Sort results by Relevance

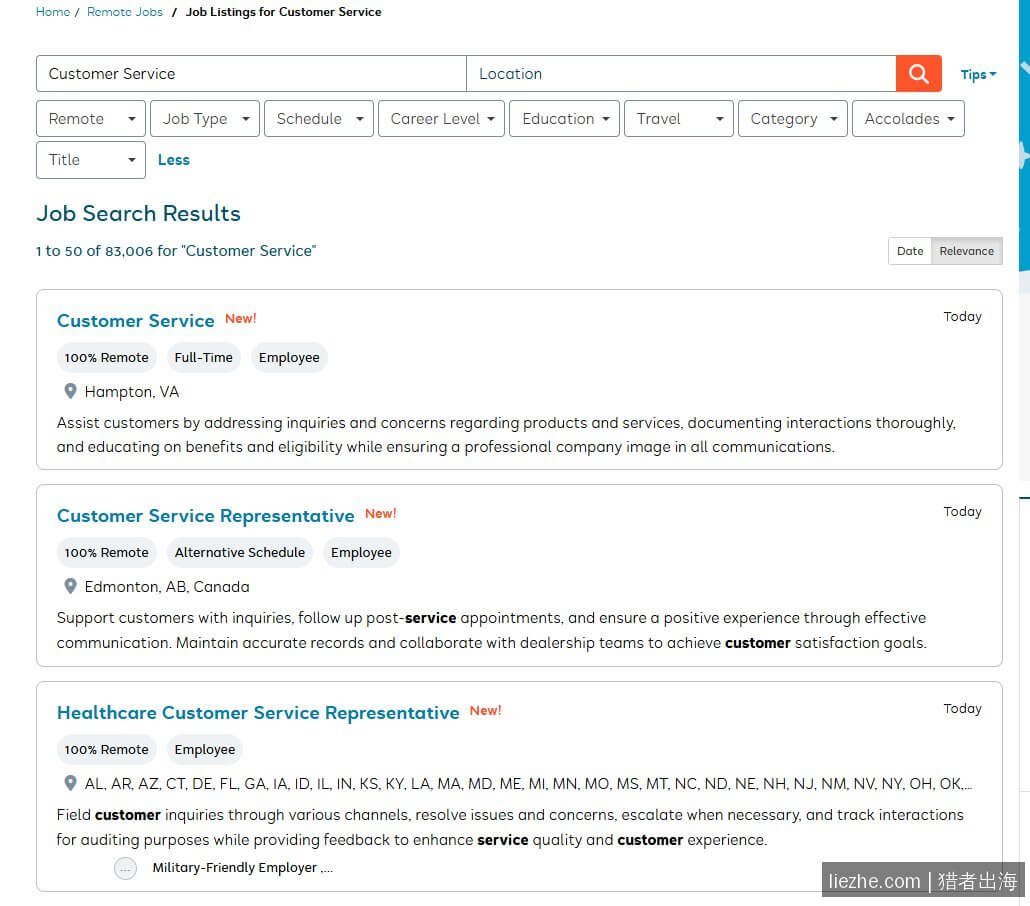click(966, 251)
